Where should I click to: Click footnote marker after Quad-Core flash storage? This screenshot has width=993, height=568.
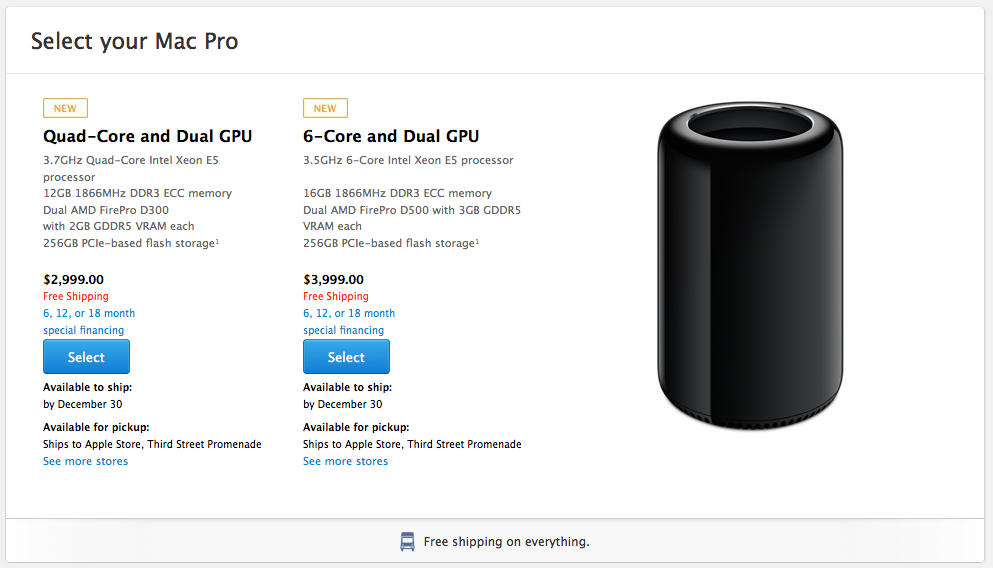(218, 240)
